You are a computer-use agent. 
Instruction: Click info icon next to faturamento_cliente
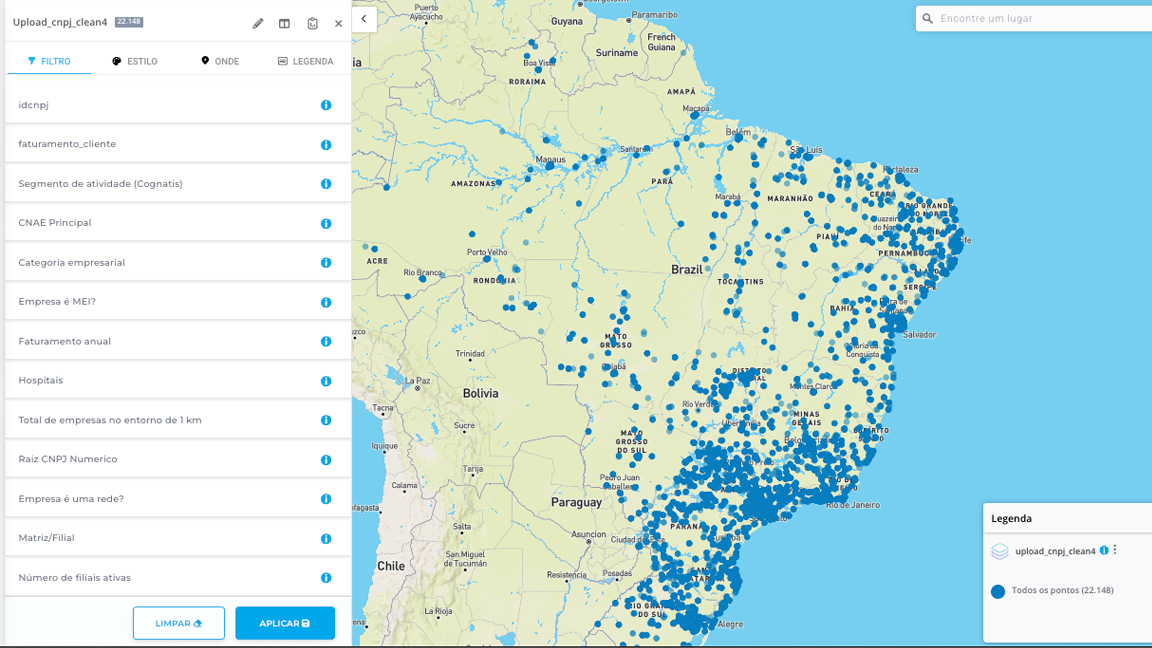pos(326,145)
